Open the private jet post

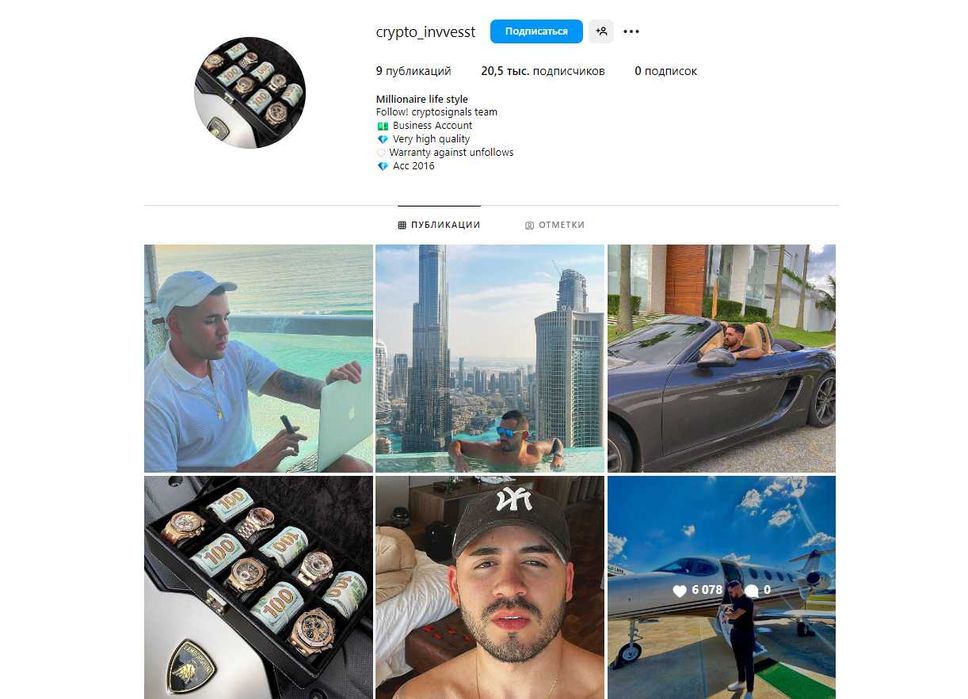click(722, 587)
